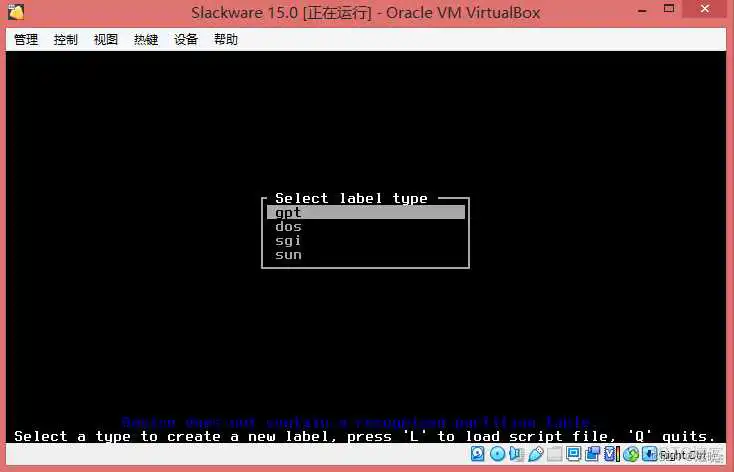
Task: Open the 视图 menu
Action: click(x=106, y=39)
